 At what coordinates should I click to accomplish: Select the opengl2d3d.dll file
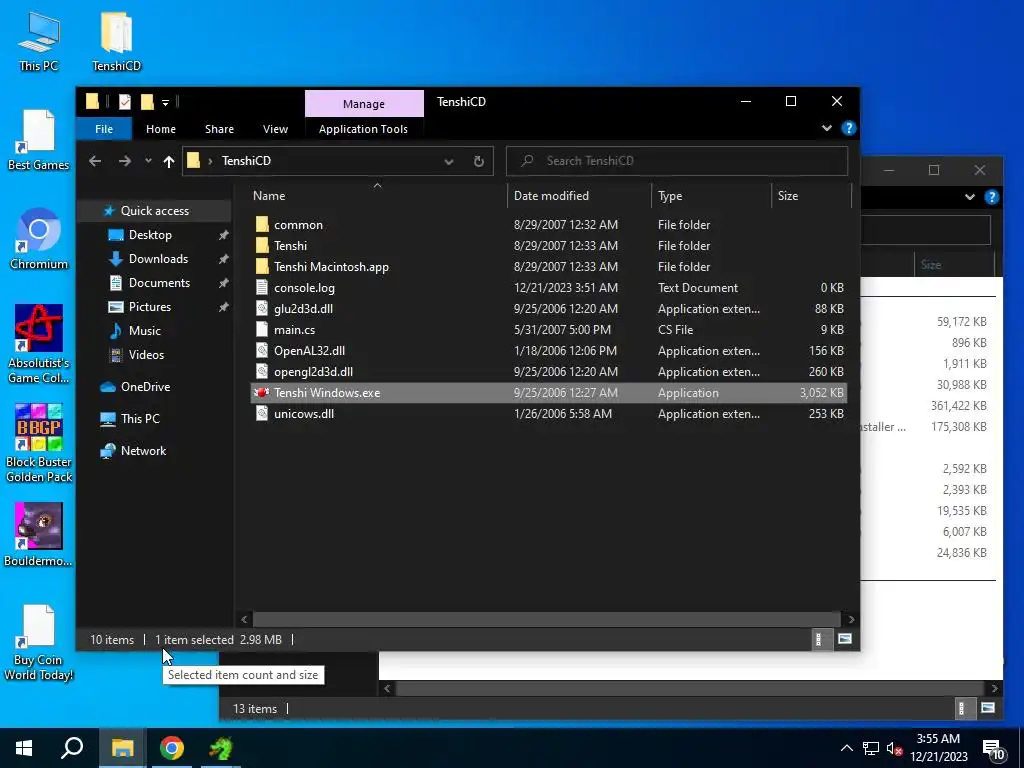[549, 372]
